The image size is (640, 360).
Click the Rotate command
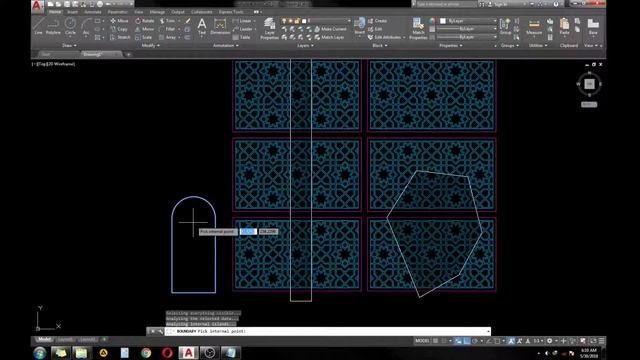(x=144, y=20)
